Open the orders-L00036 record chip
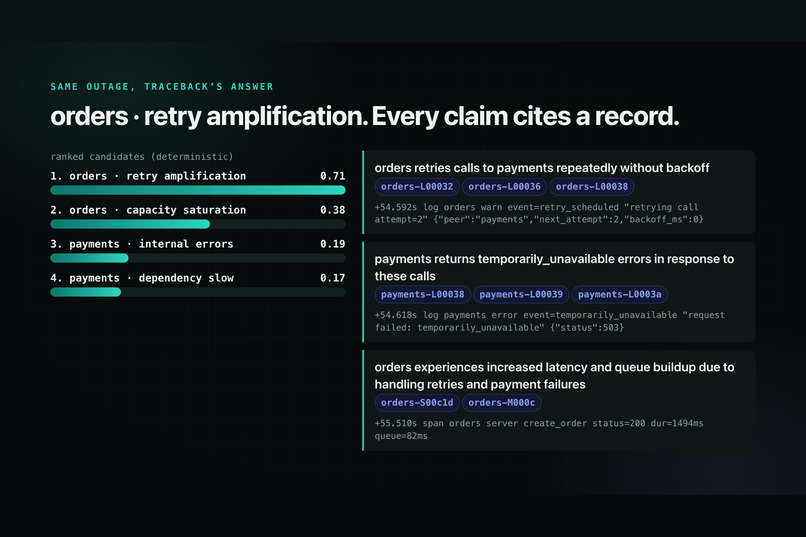Screen dimensions: 806x537 click(x=504, y=187)
